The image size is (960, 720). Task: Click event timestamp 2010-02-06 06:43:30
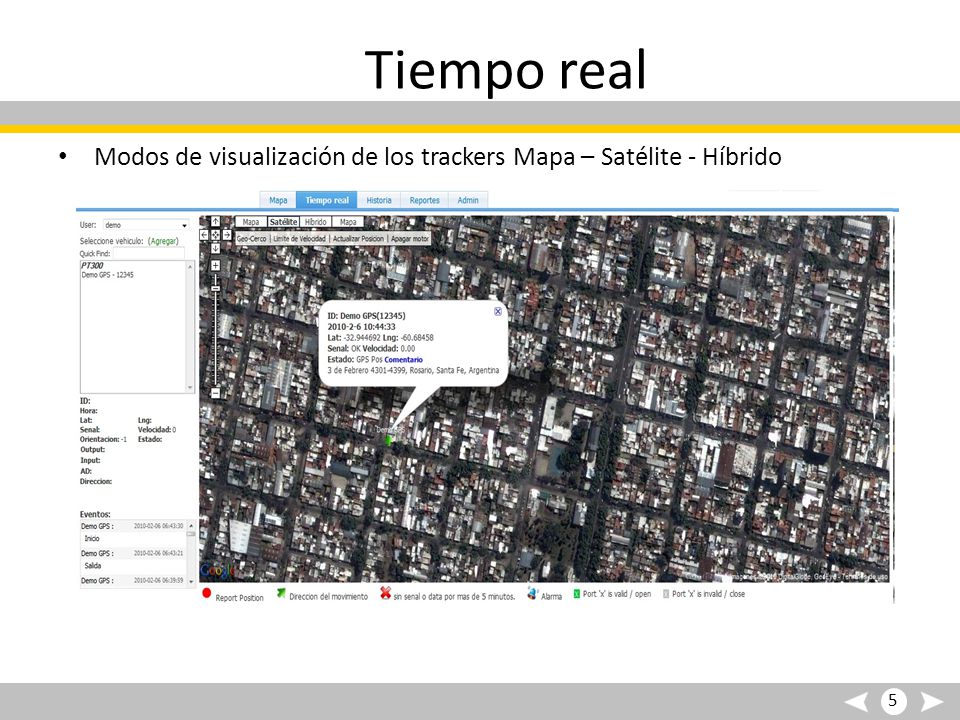159,526
